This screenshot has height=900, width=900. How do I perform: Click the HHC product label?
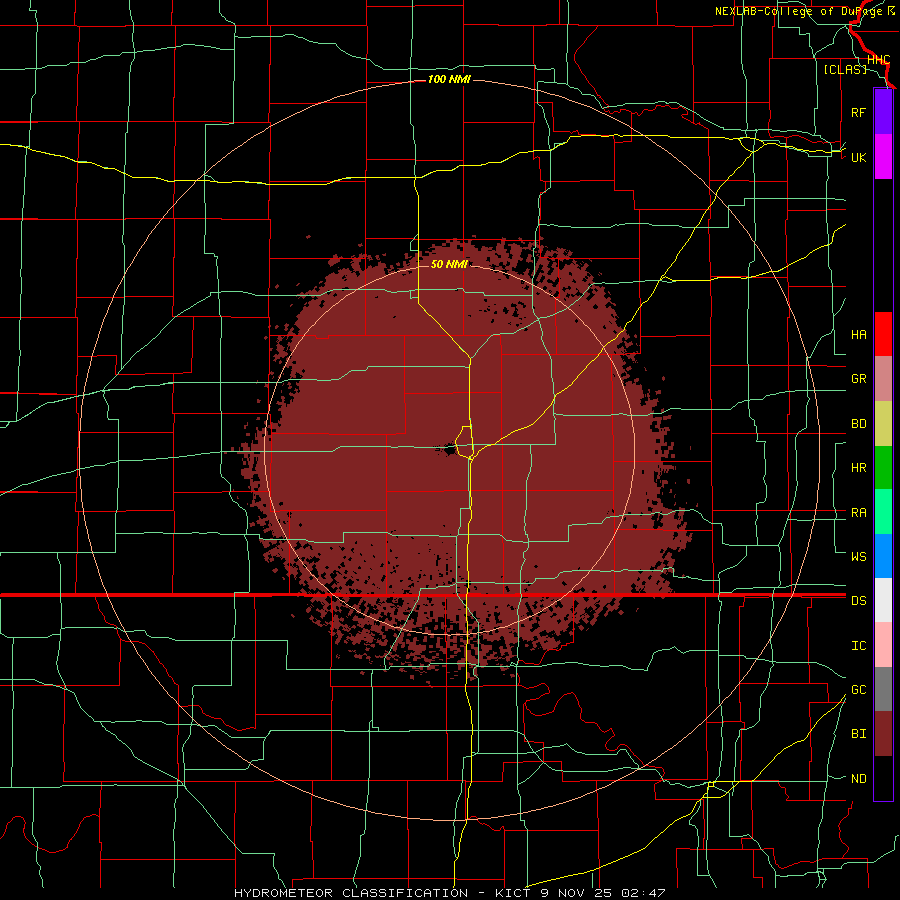click(878, 60)
